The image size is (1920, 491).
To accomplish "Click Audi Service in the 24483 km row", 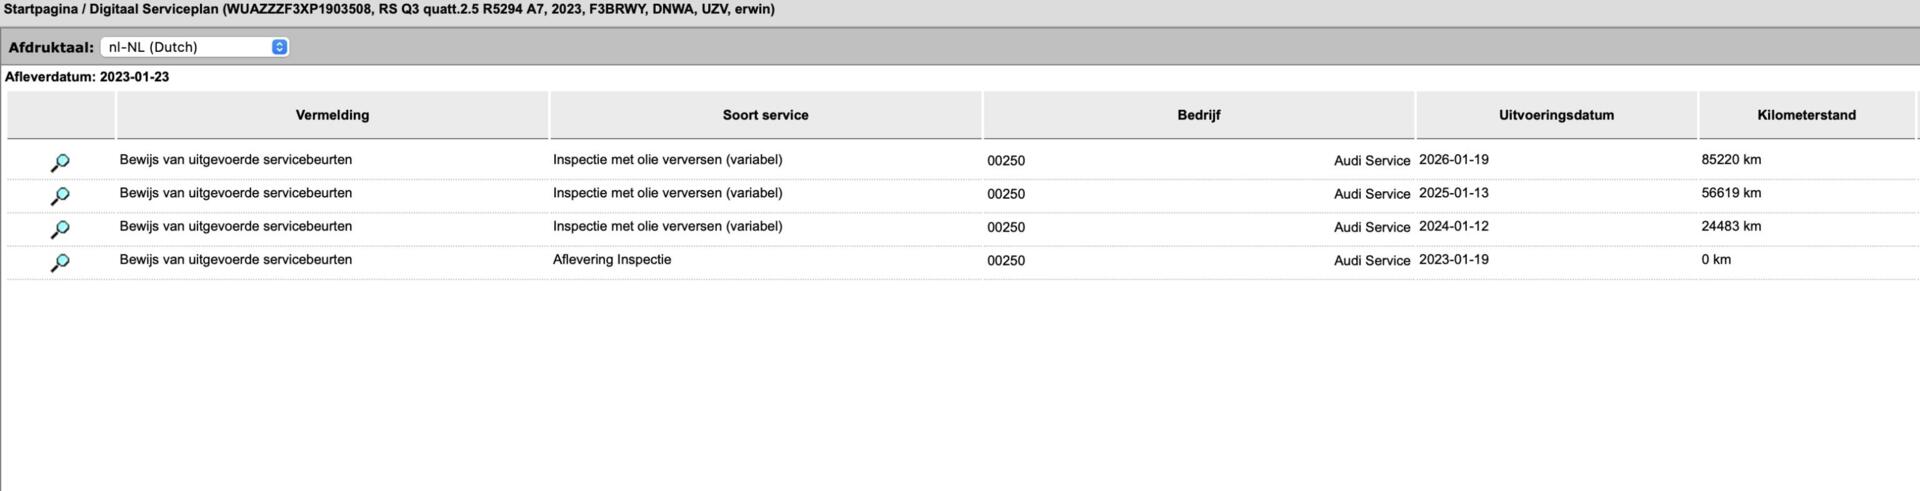I will pos(1372,227).
